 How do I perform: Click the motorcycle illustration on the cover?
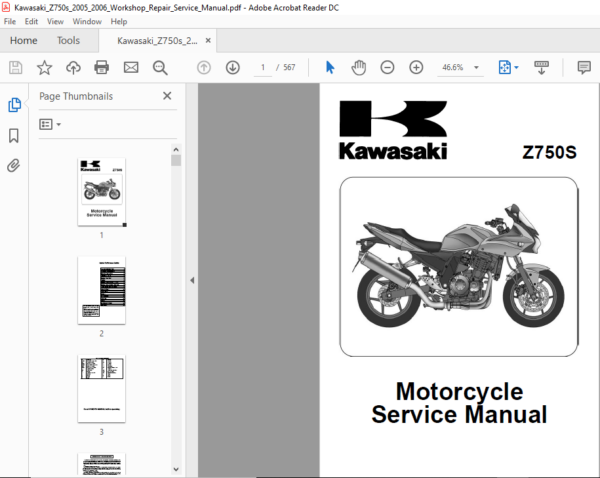[x=460, y=266]
